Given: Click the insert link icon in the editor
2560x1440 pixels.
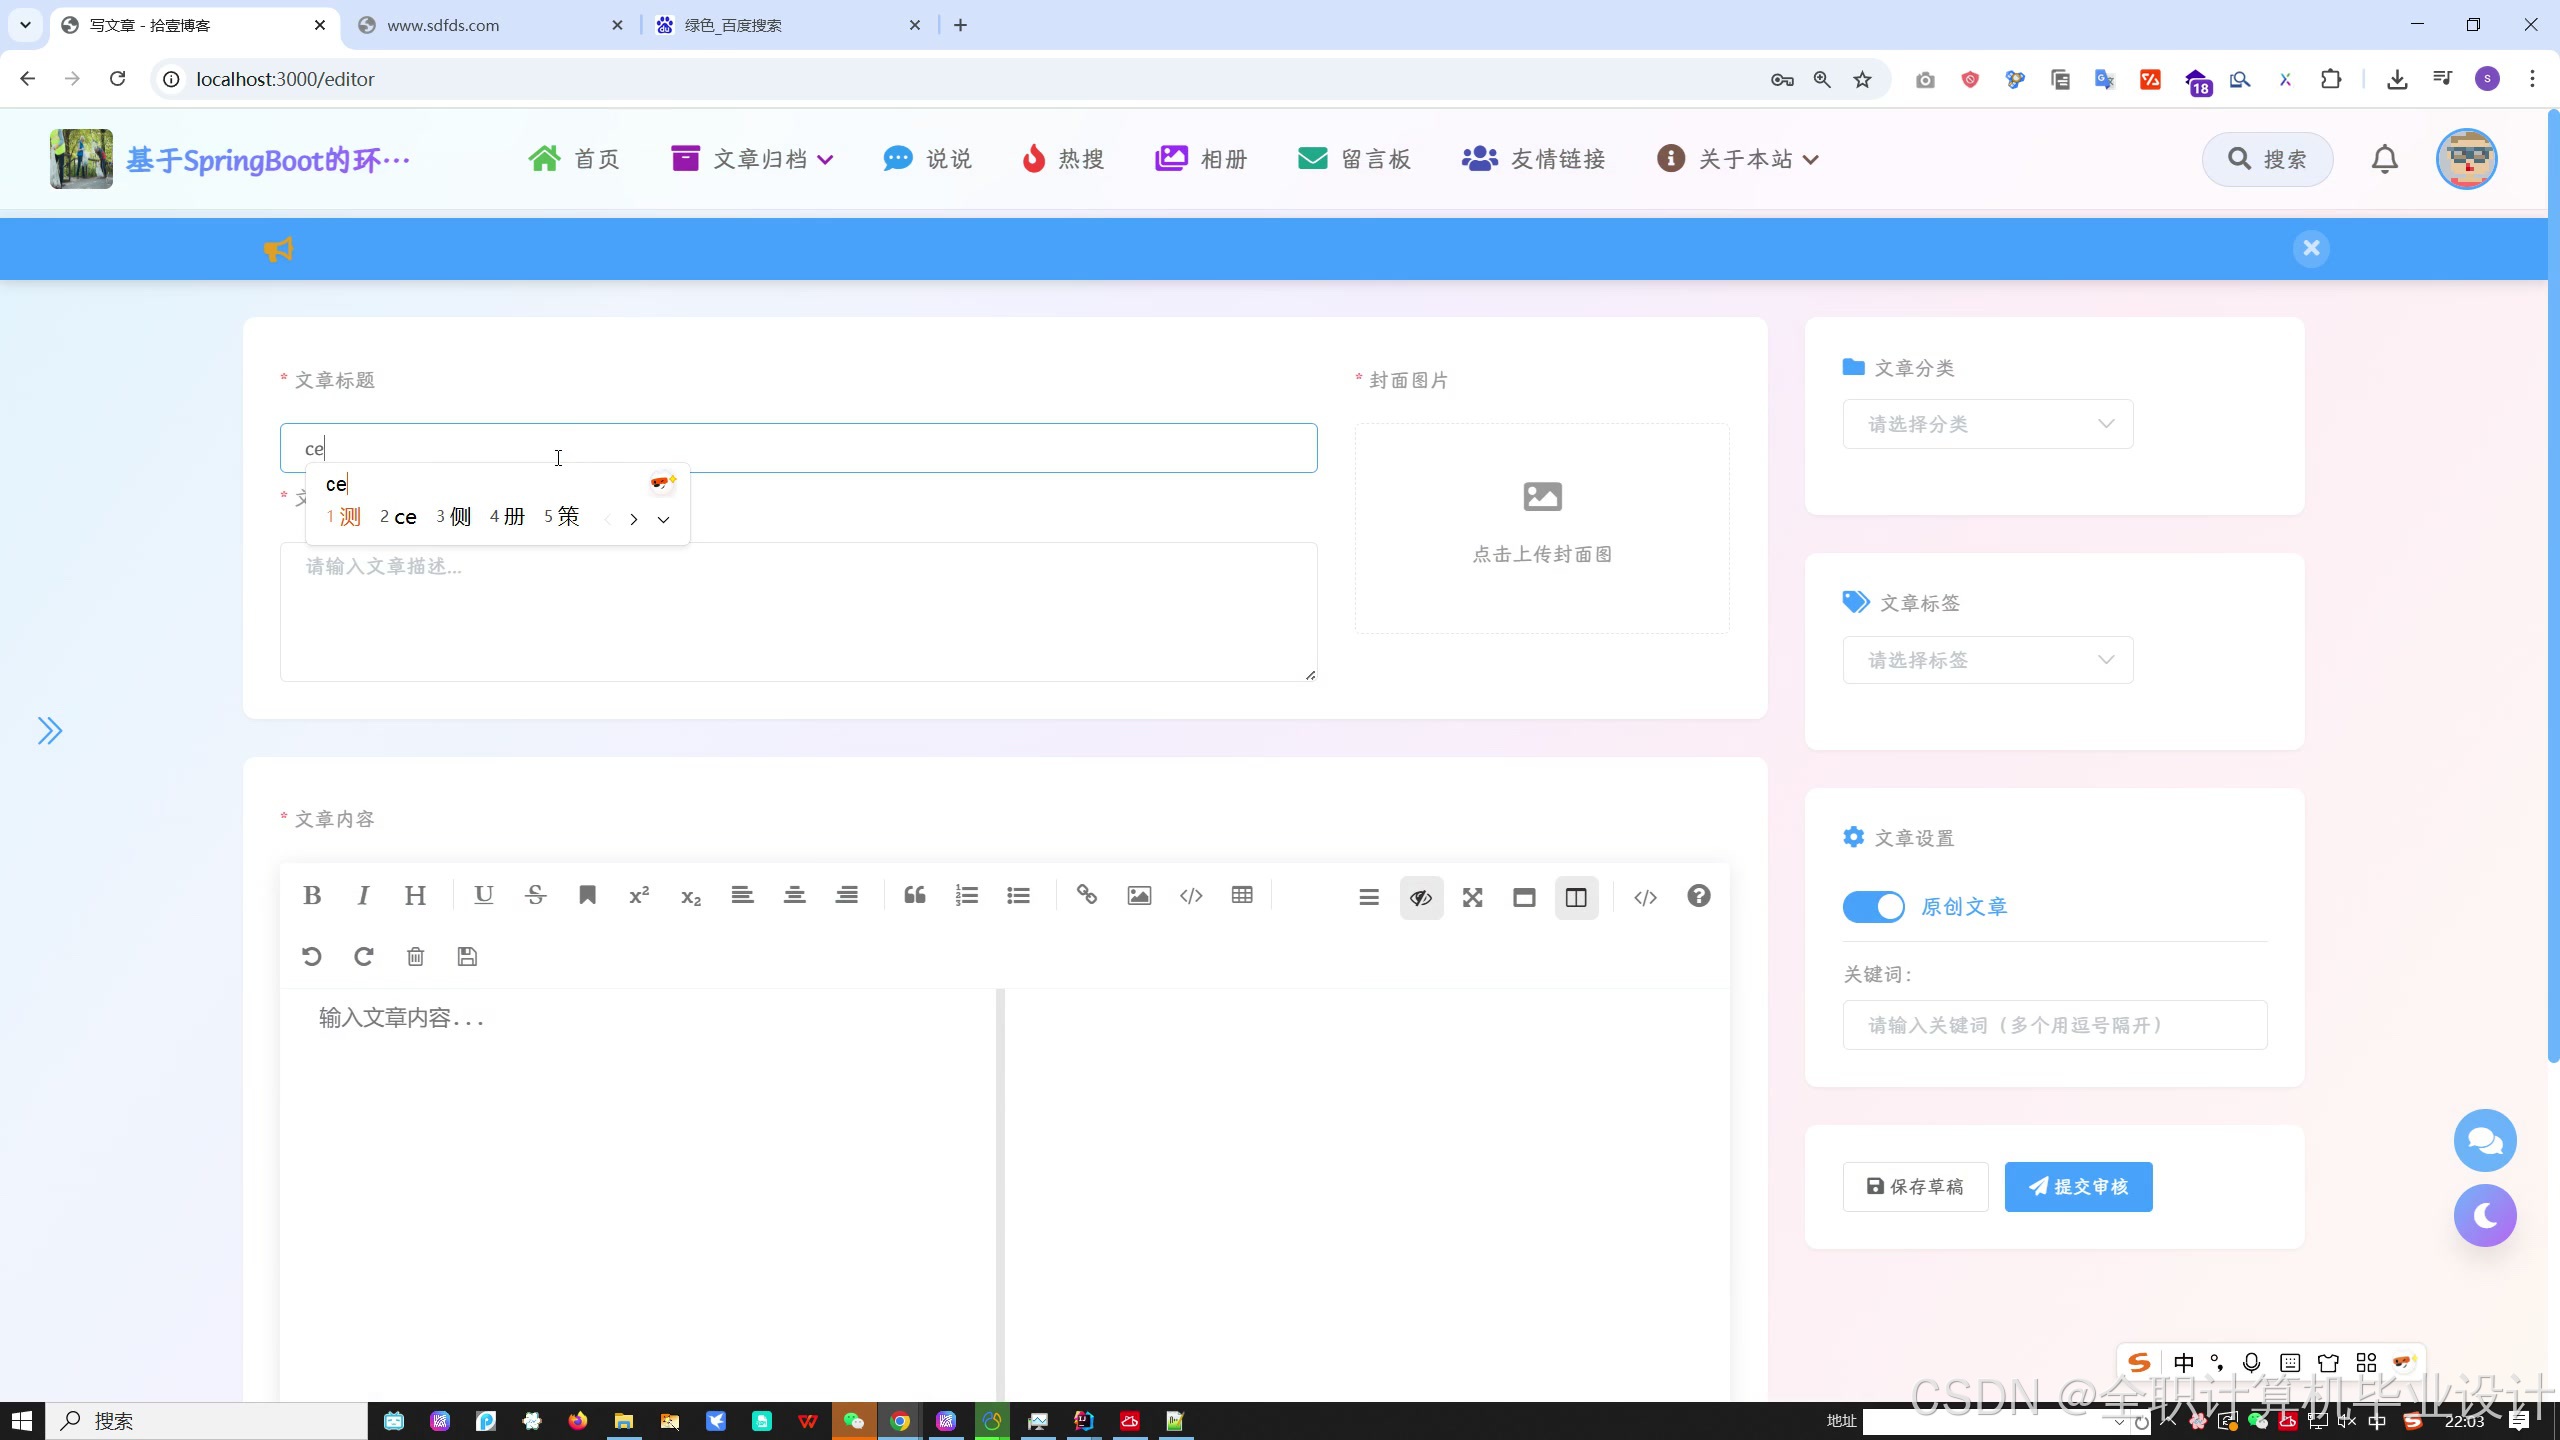Looking at the screenshot, I should (x=1086, y=896).
